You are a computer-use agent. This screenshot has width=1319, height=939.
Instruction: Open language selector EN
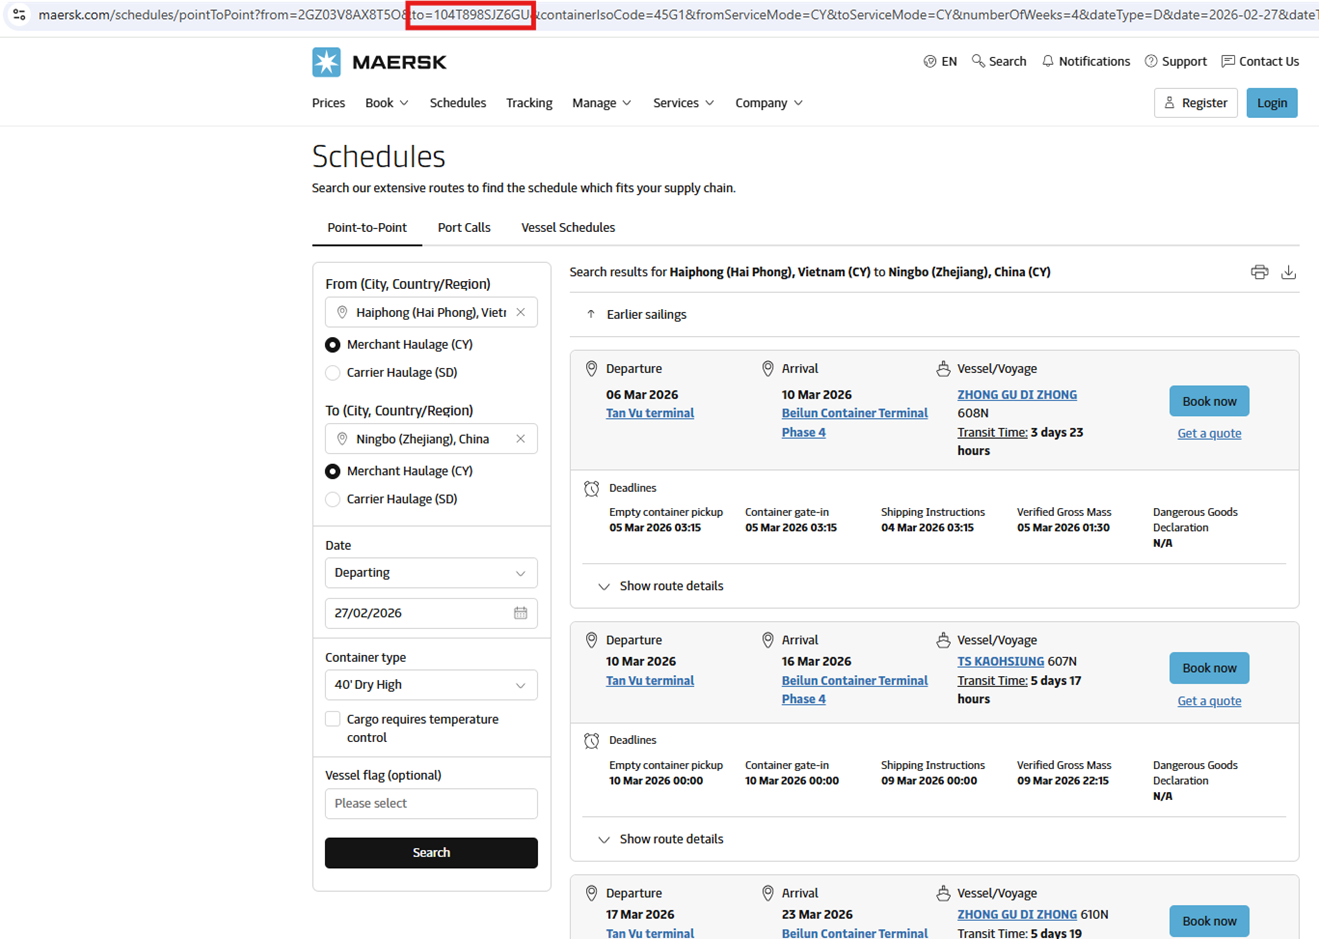click(x=940, y=61)
